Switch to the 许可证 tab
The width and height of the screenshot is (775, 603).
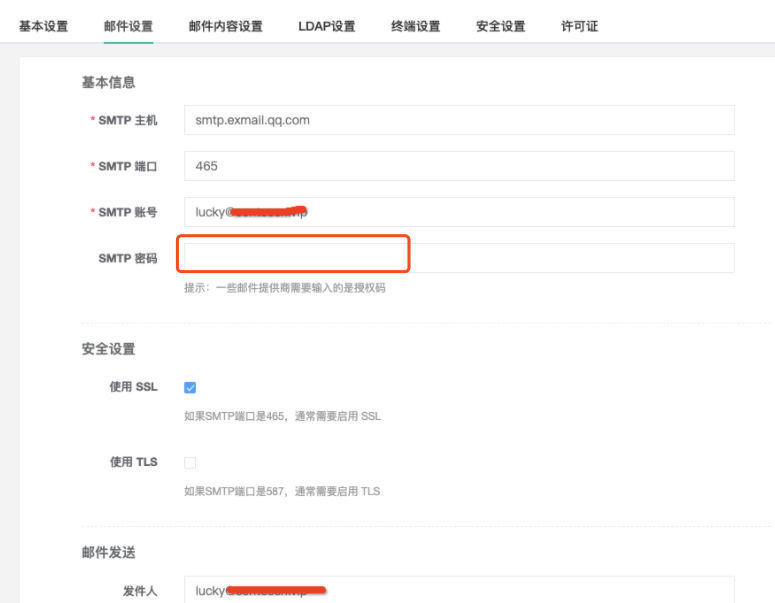[580, 26]
